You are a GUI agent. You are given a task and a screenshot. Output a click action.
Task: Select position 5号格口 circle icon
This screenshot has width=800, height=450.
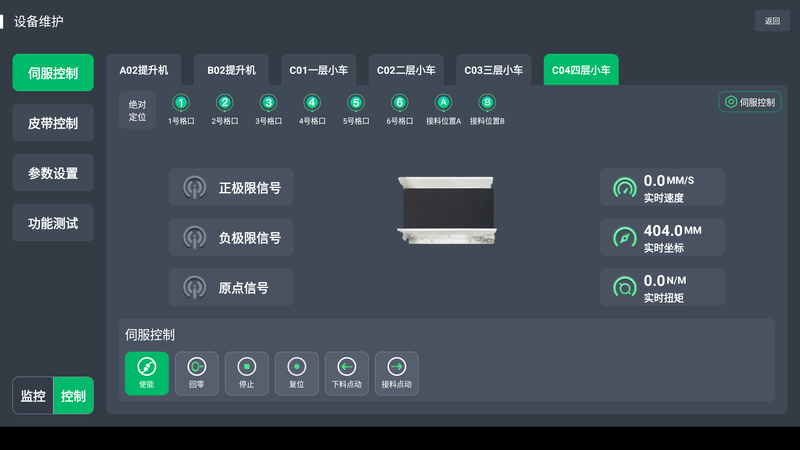(356, 103)
